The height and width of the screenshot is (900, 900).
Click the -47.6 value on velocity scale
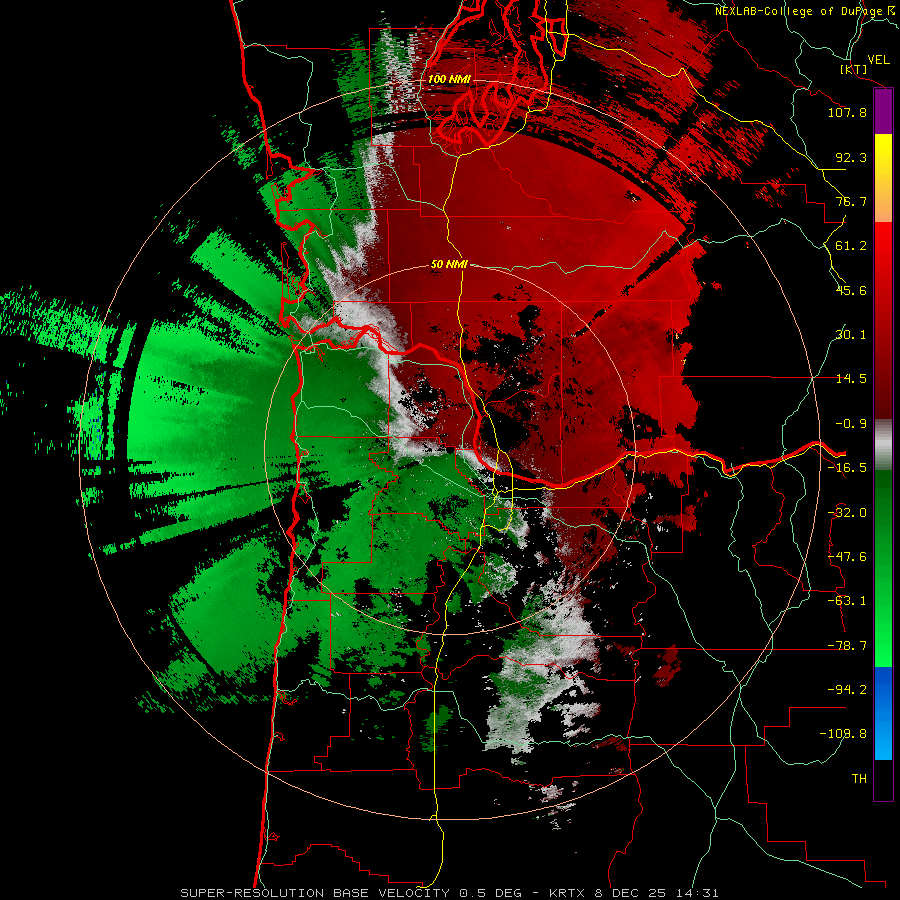(x=847, y=557)
